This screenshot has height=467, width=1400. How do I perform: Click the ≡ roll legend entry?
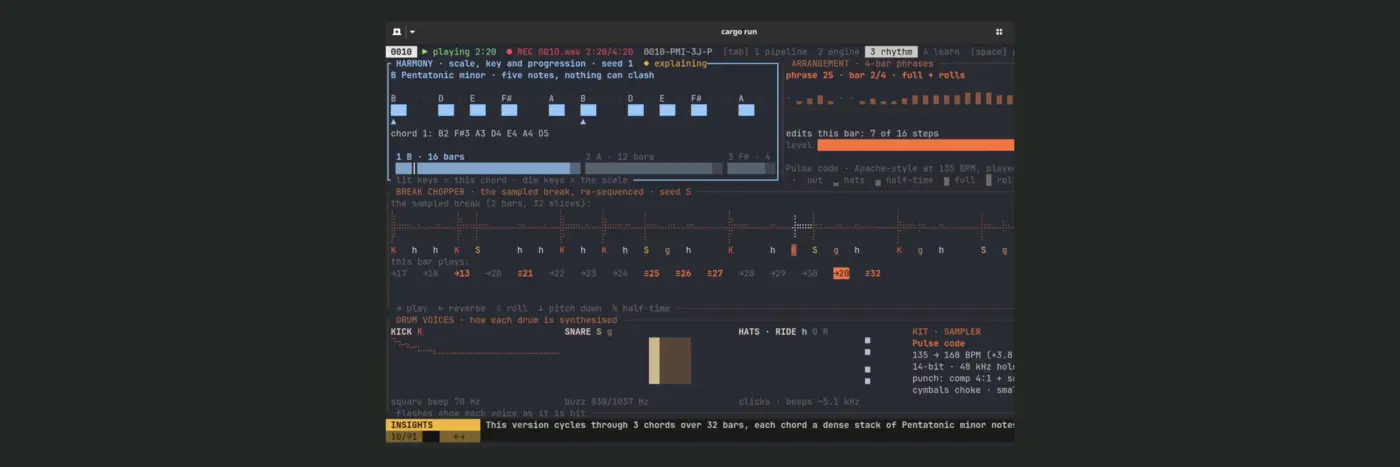tap(512, 308)
